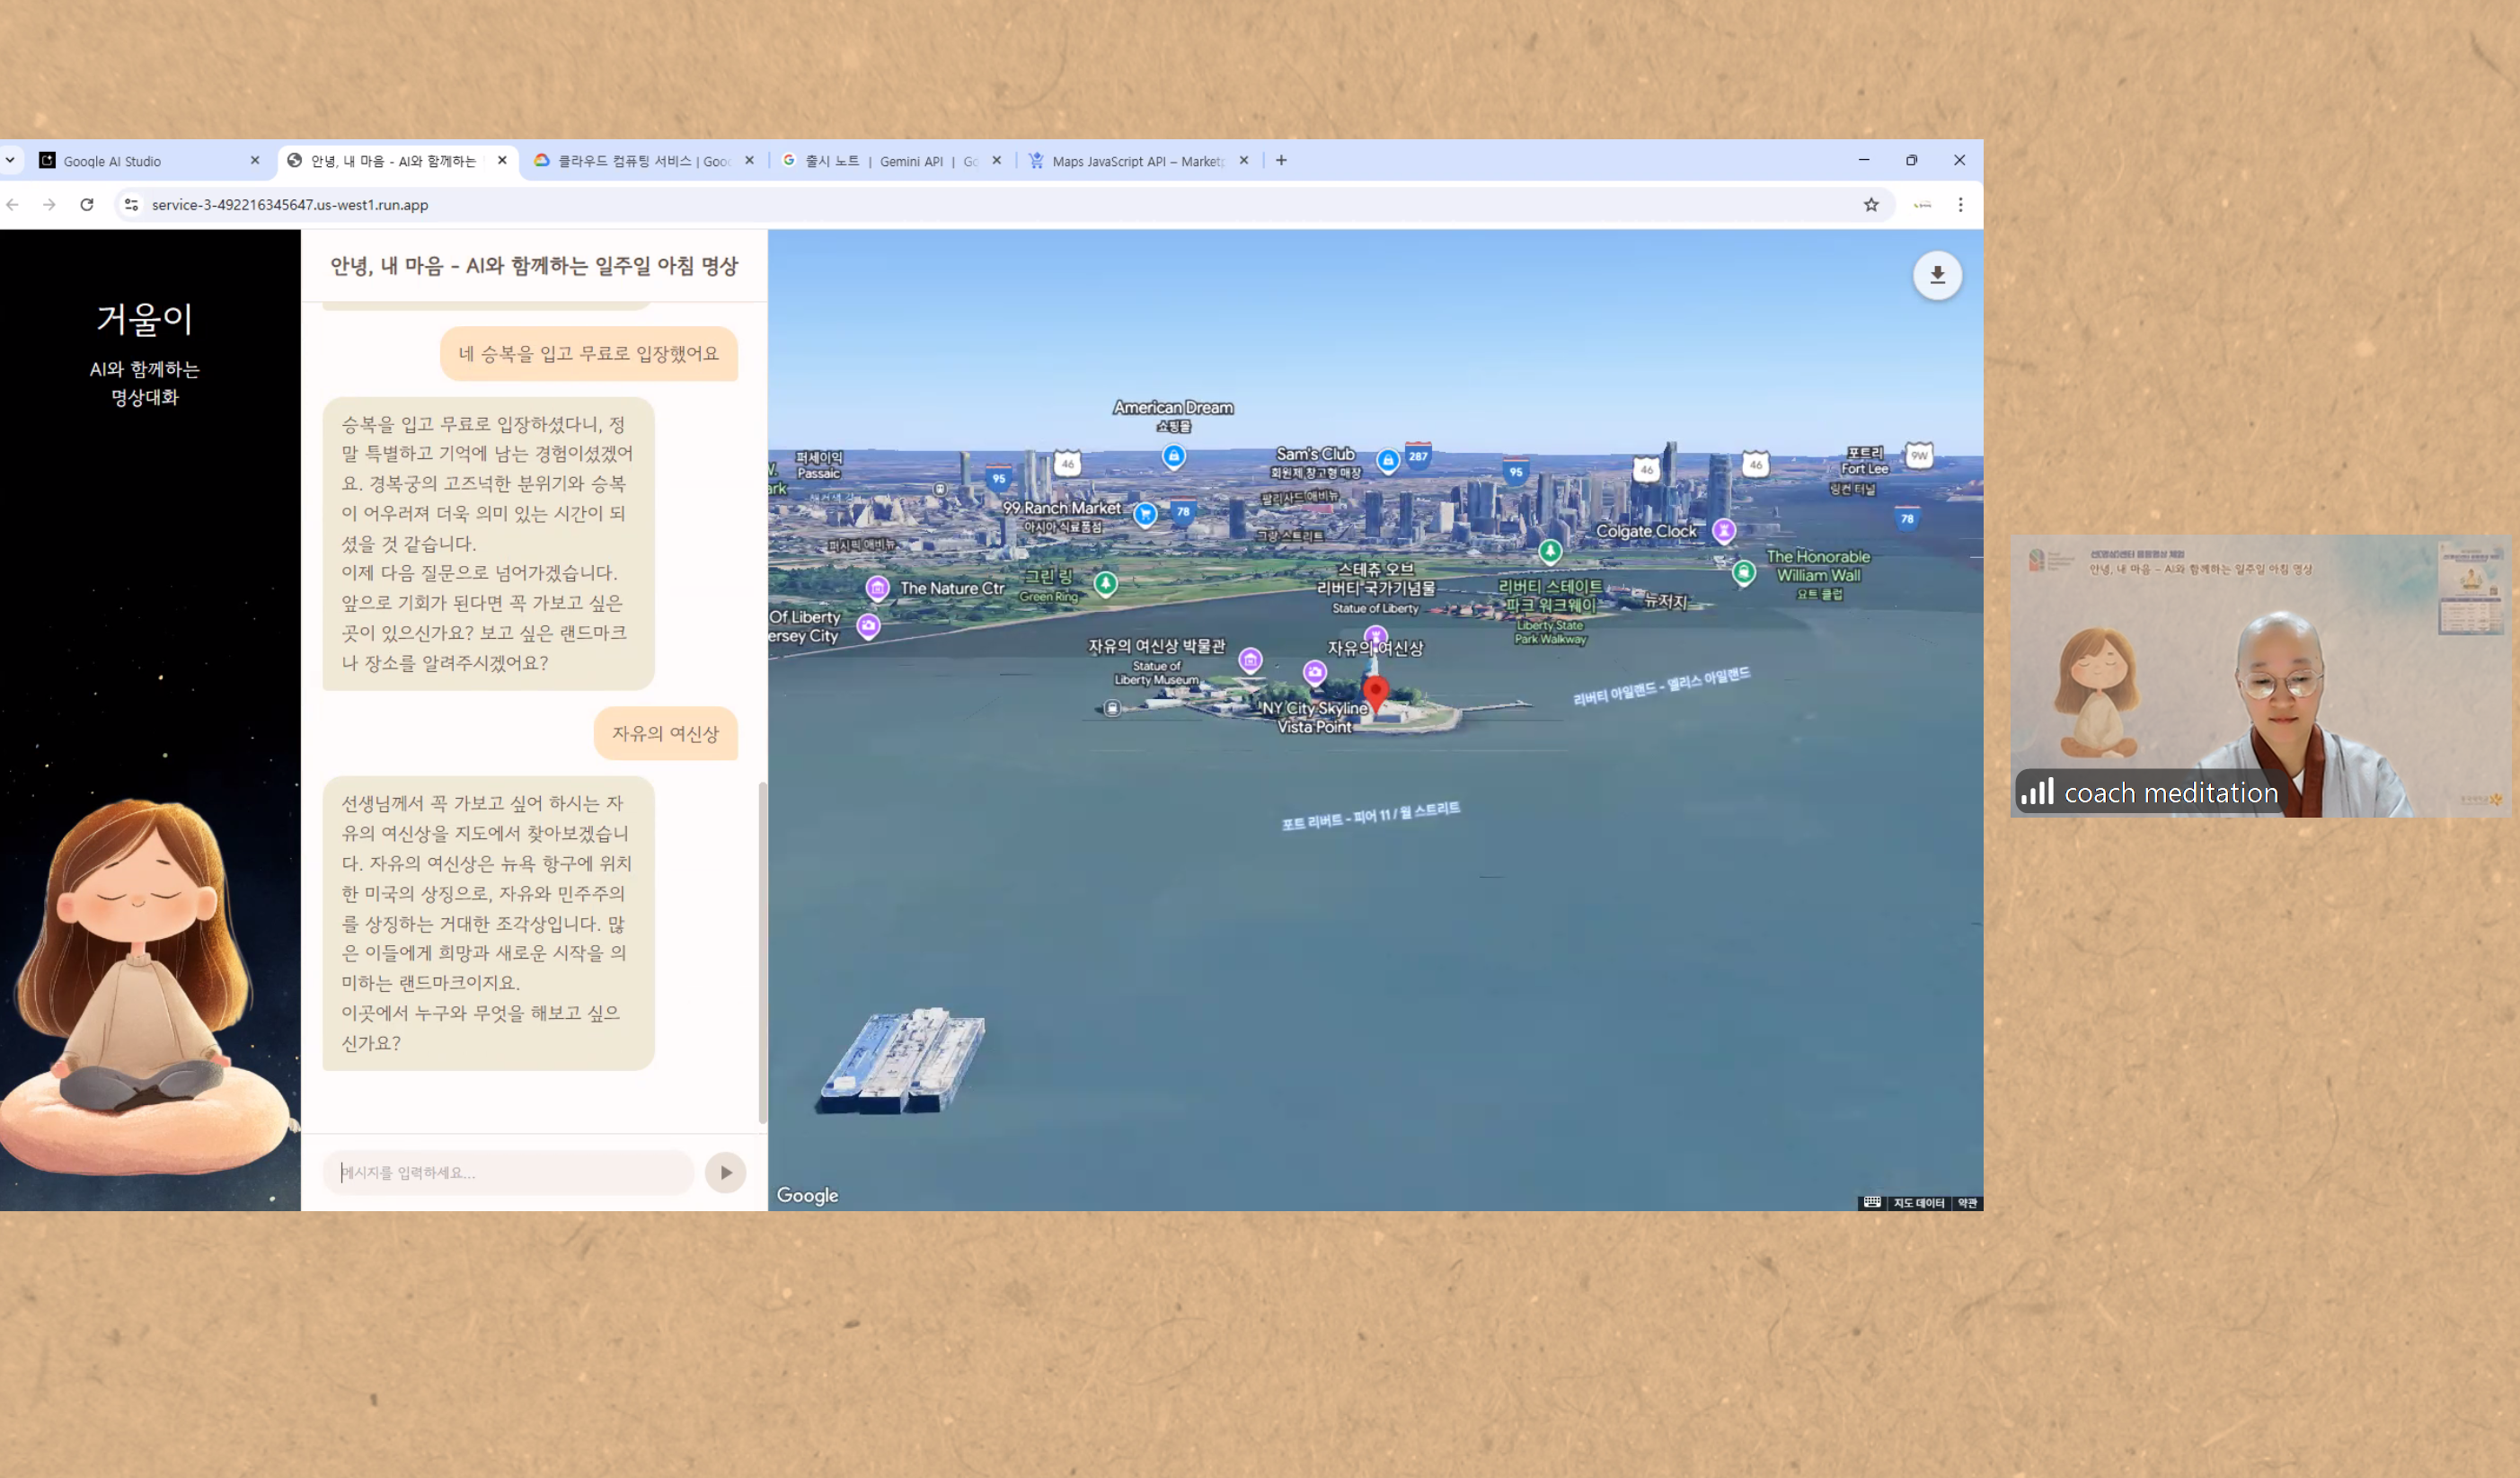
Task: Open the Gemini API release notes tab
Action: coord(880,161)
